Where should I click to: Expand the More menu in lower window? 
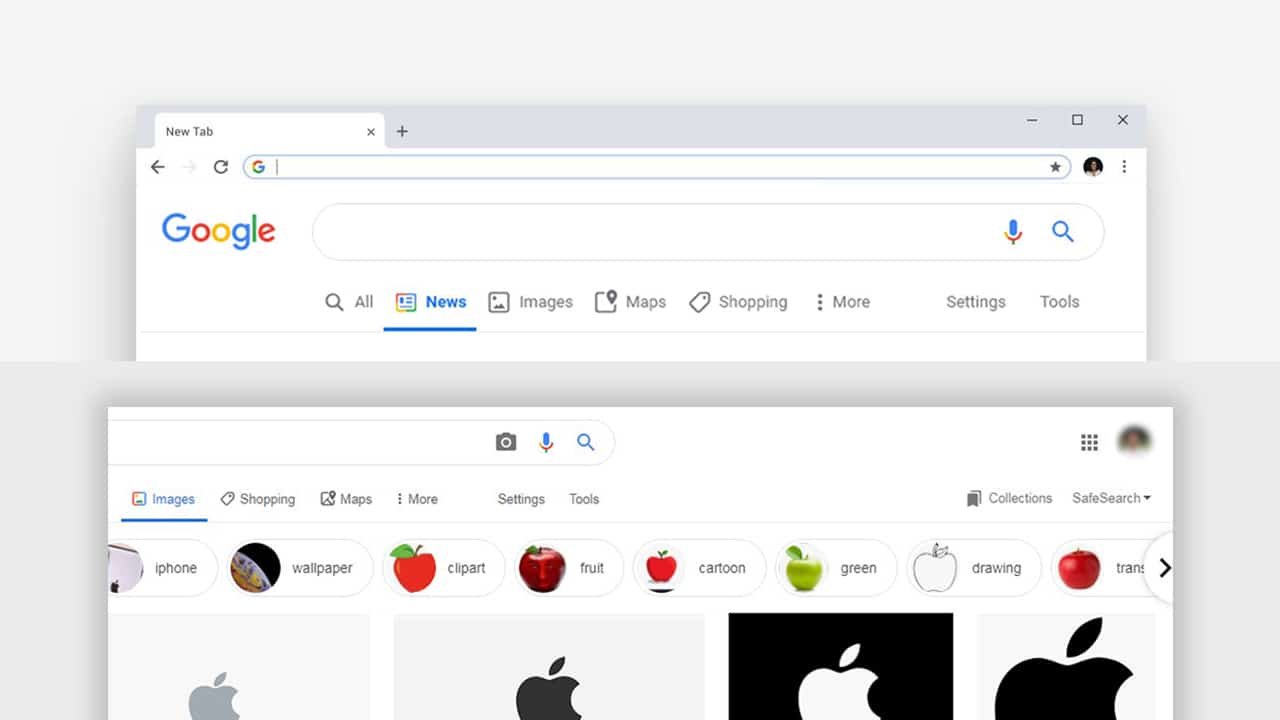417,499
